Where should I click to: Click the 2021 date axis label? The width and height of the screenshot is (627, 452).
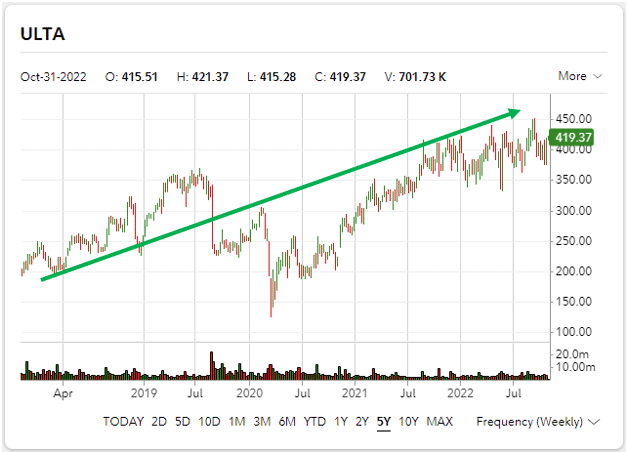[x=355, y=393]
